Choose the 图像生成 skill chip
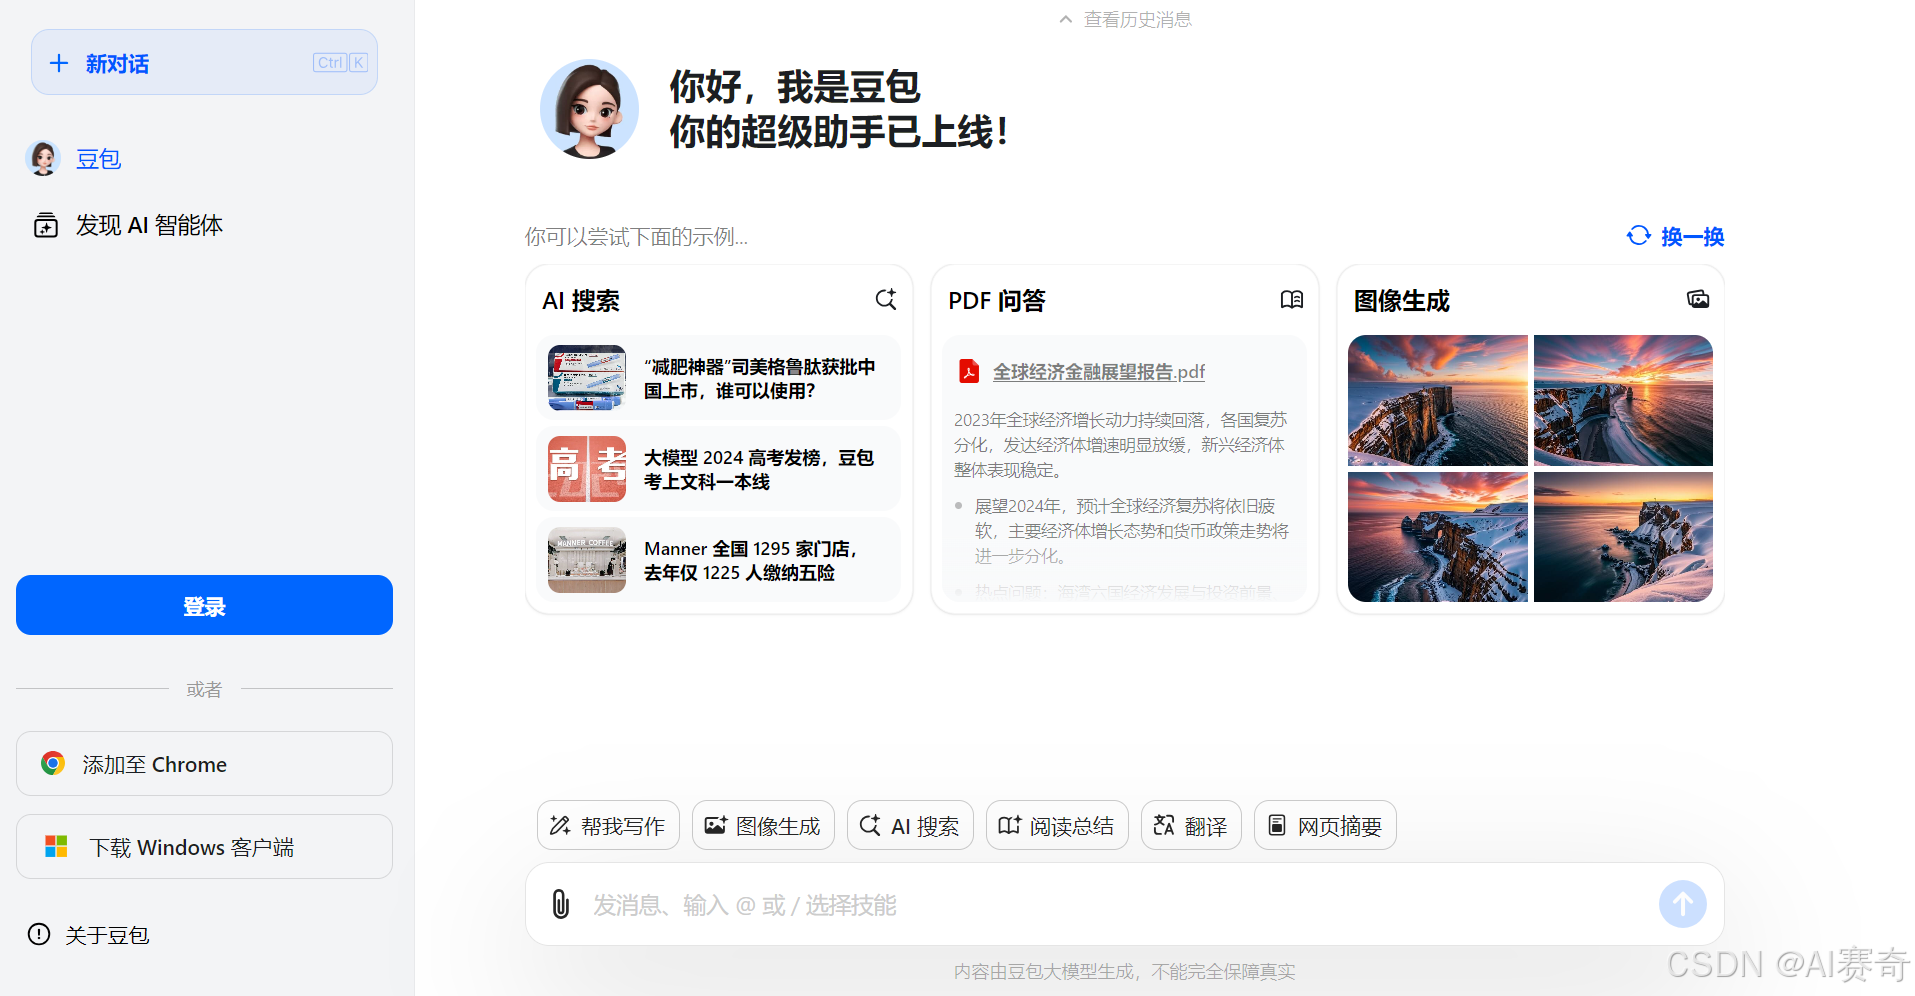The image size is (1915, 996). click(763, 825)
